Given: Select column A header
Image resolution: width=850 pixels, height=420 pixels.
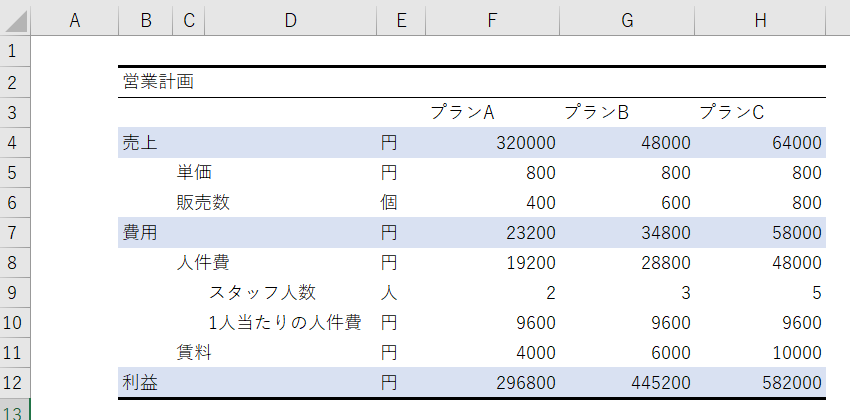Looking at the screenshot, I should (x=75, y=21).
